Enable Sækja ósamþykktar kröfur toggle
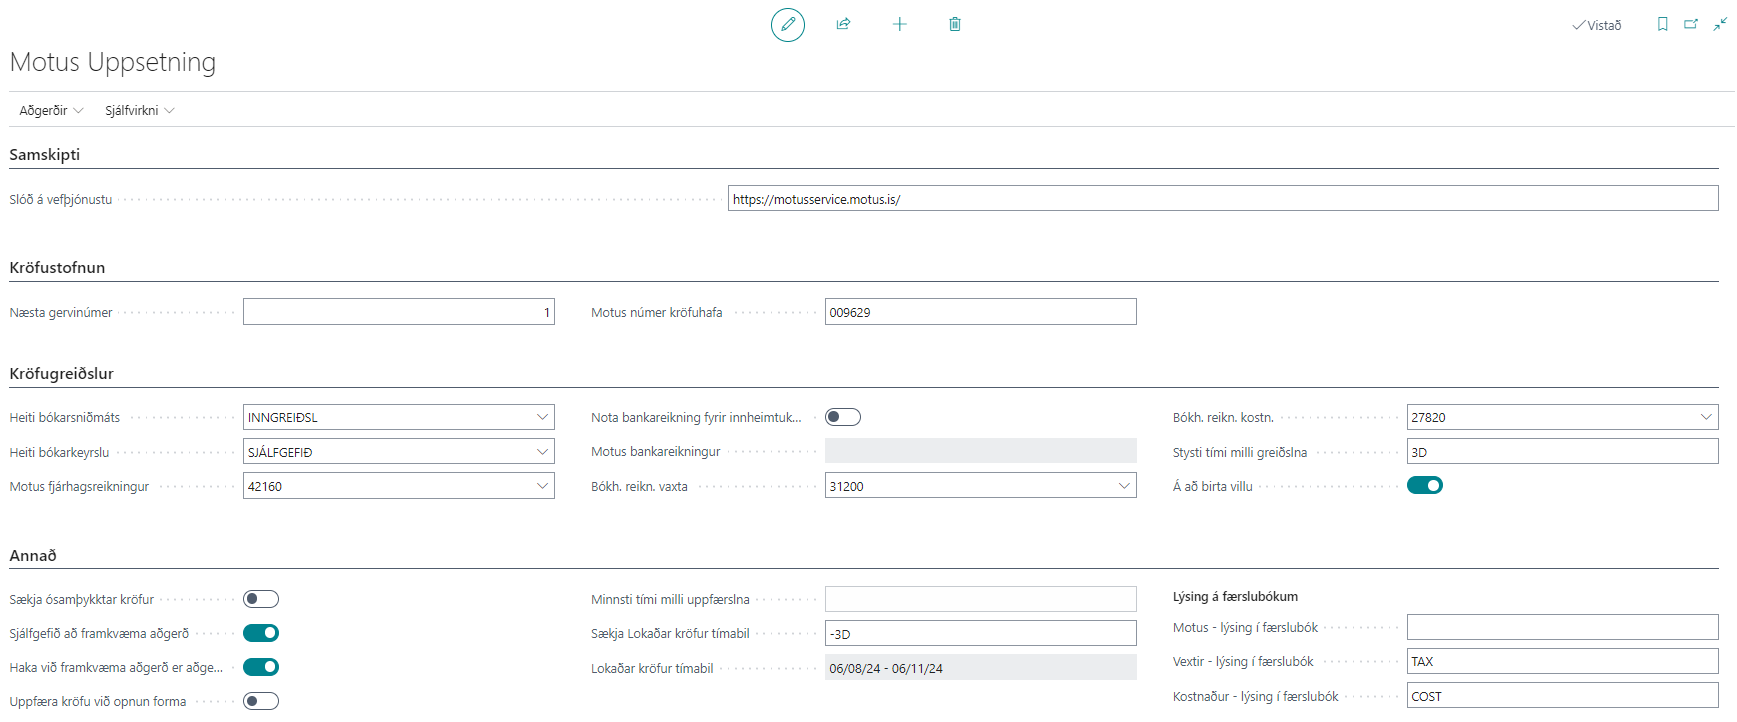The height and width of the screenshot is (722, 1737). click(x=261, y=599)
